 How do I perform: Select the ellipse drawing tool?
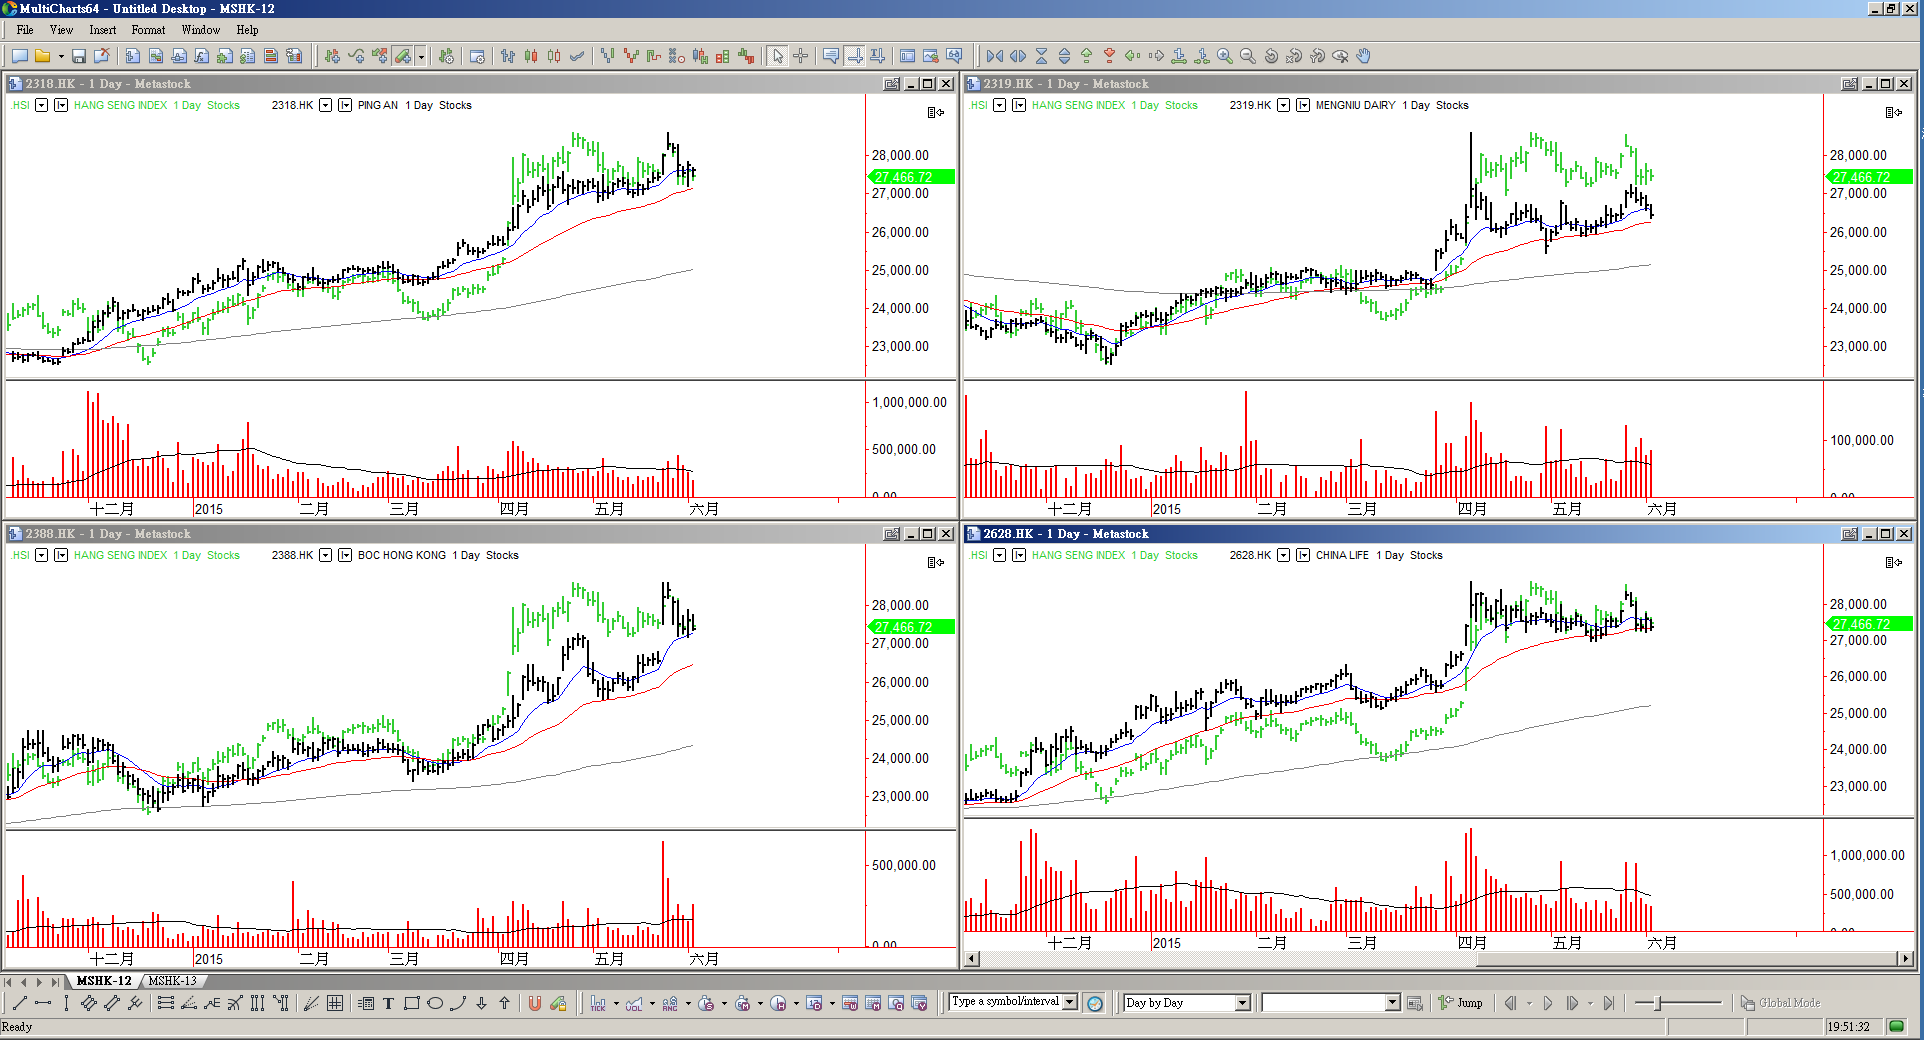click(435, 1003)
